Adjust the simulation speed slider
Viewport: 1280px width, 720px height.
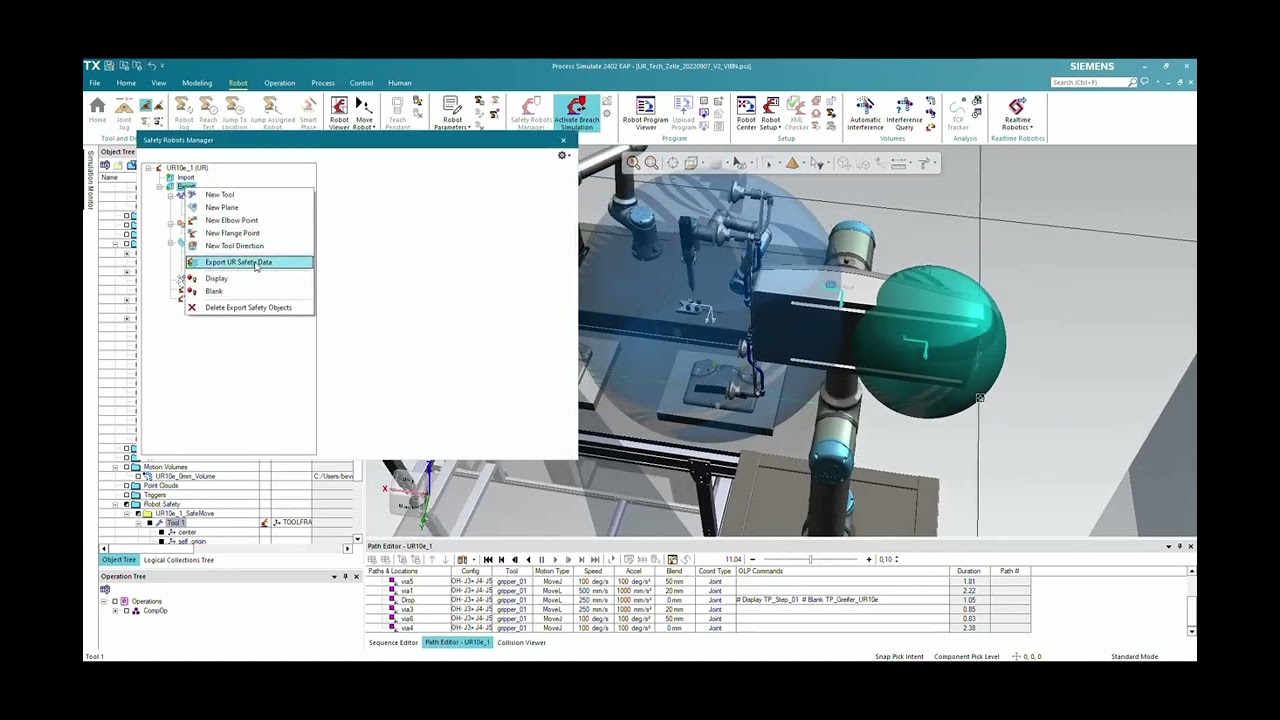(810, 560)
